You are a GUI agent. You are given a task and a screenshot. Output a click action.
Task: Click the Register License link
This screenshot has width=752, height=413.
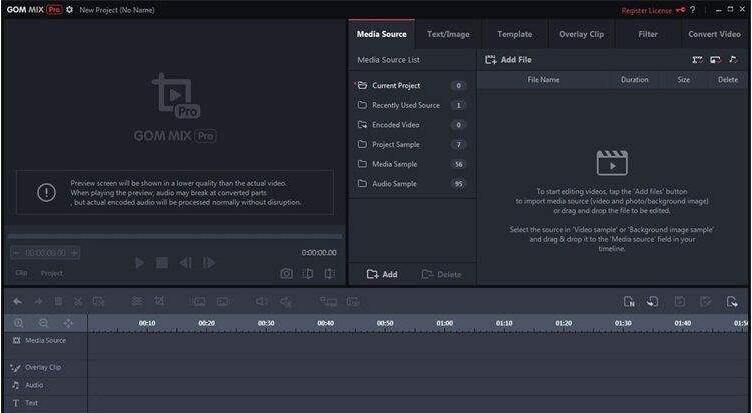653,10
